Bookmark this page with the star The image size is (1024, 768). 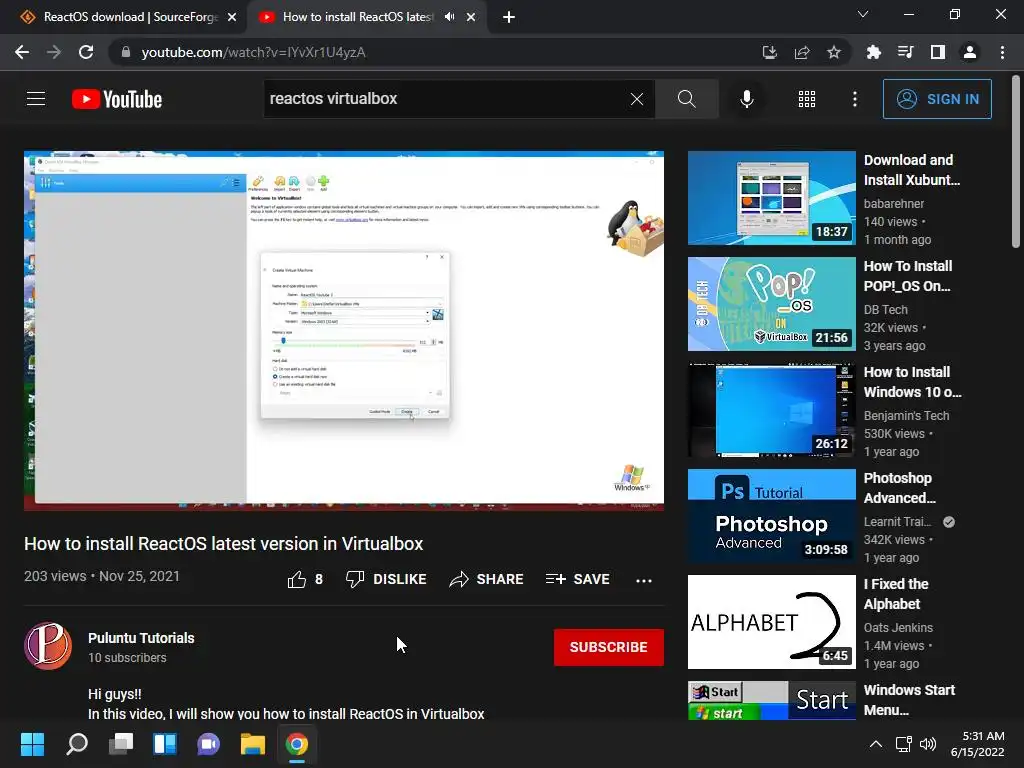pos(834,52)
